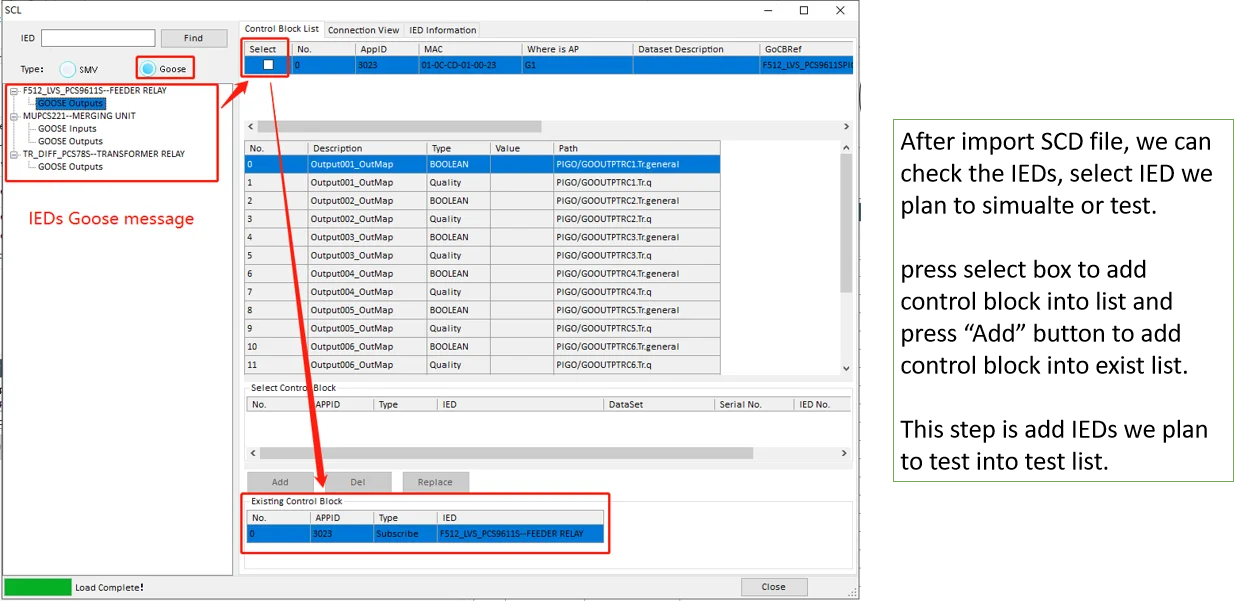This screenshot has width=1235, height=602.
Task: Click the AppID column header
Action: click(x=387, y=49)
